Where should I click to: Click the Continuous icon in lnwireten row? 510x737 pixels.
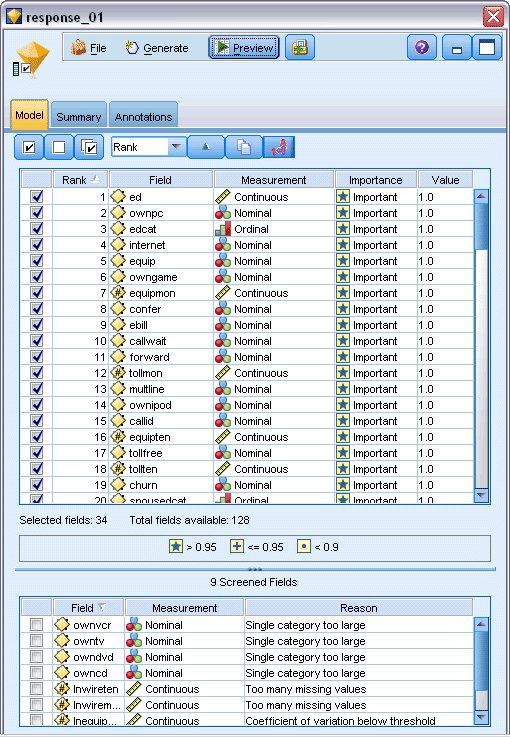[134, 689]
